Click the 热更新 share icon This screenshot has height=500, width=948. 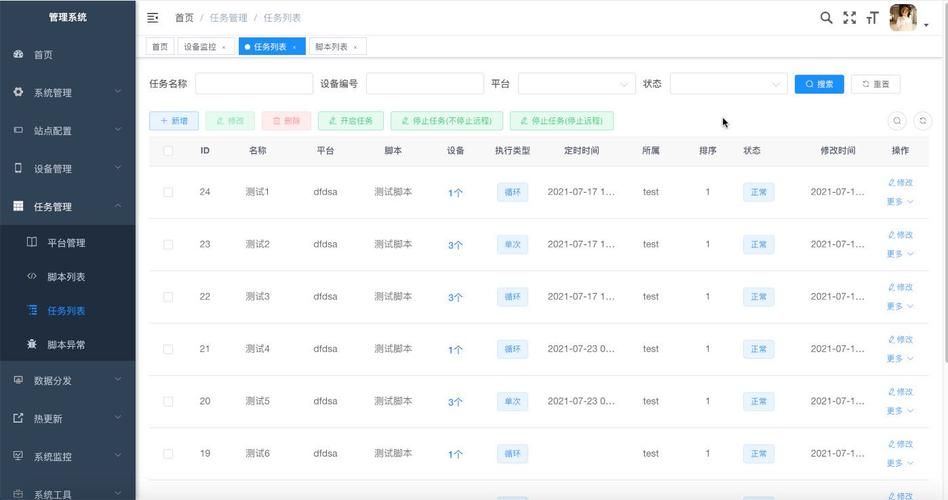pyautogui.click(x=18, y=418)
